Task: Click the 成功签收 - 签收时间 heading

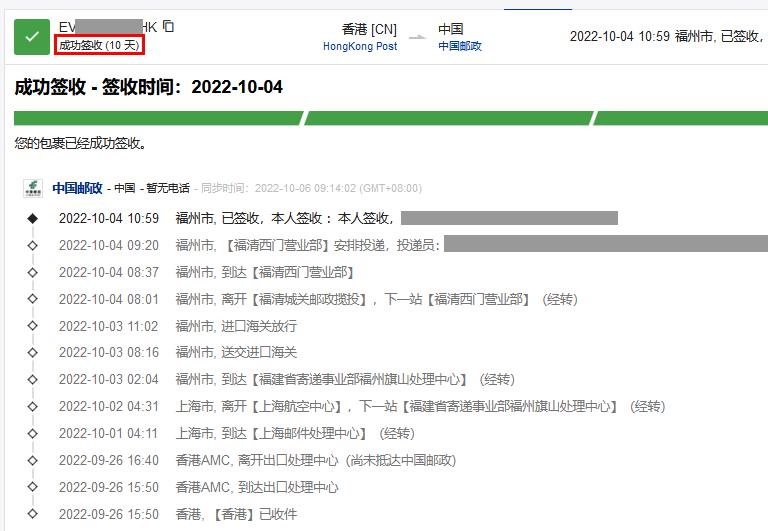Action: (x=148, y=88)
